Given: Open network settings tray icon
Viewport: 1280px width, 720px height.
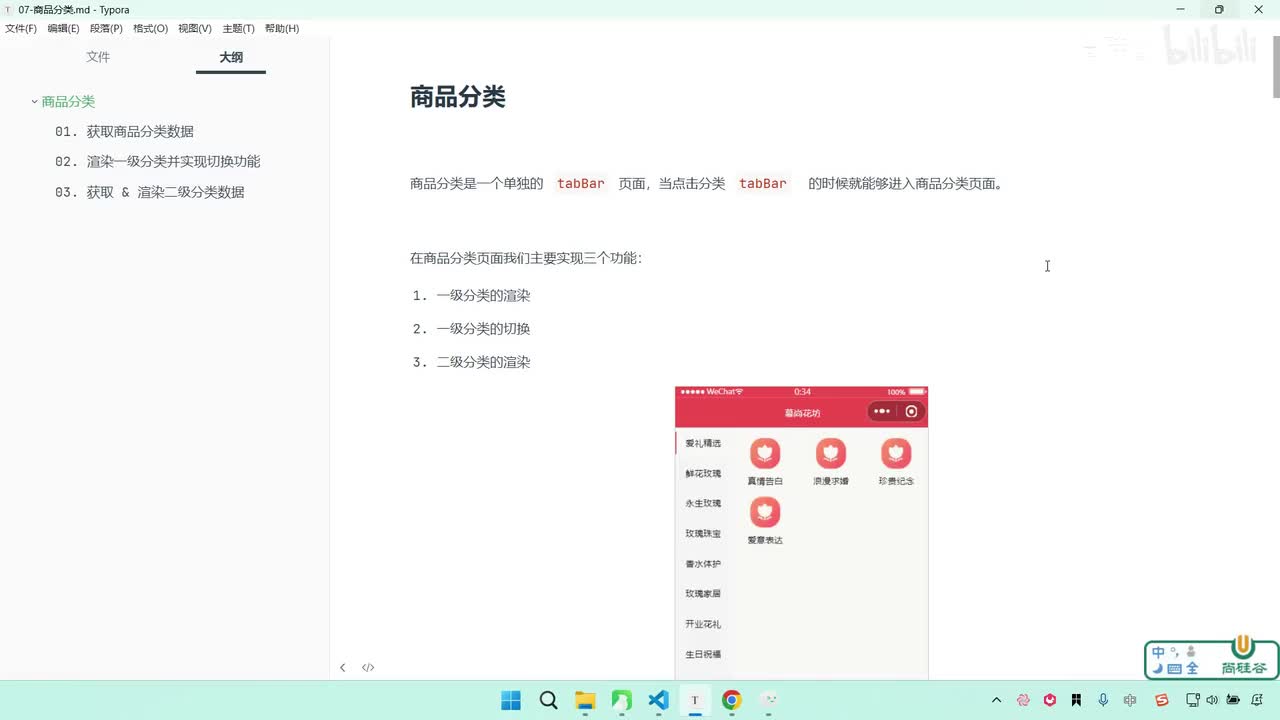Looking at the screenshot, I should [1192, 700].
